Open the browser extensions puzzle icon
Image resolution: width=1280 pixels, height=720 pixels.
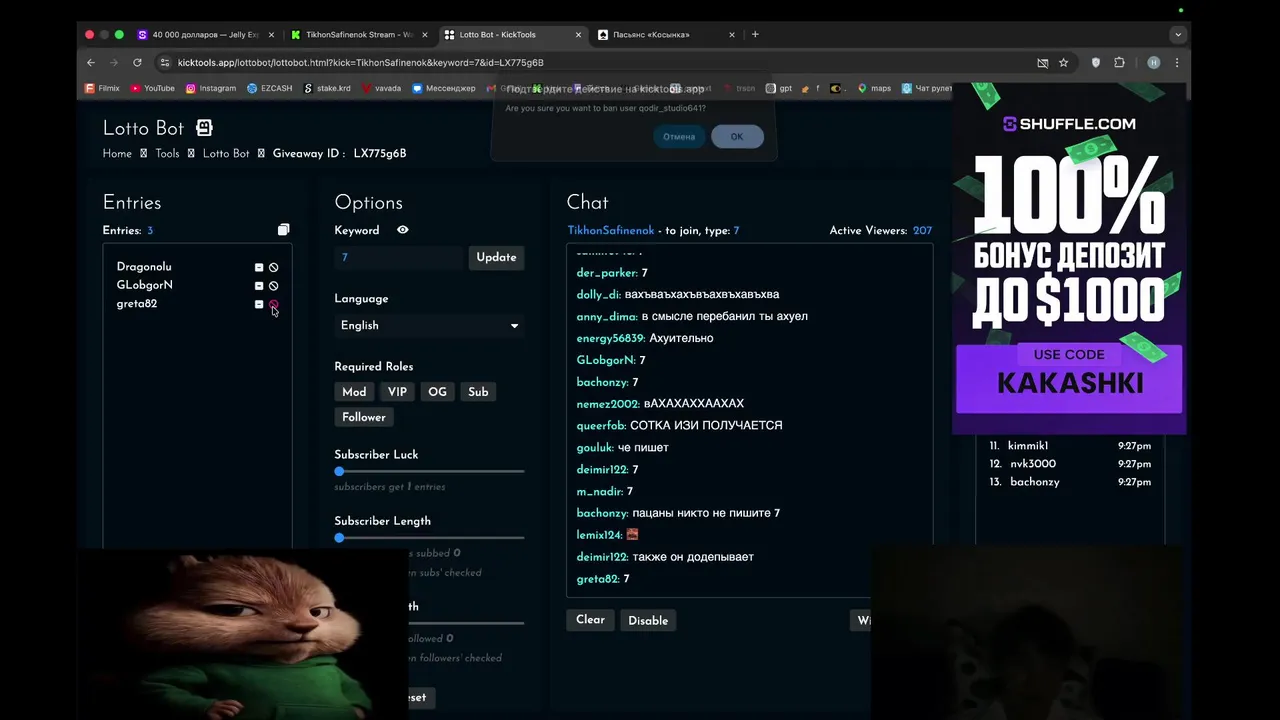coord(1119,62)
